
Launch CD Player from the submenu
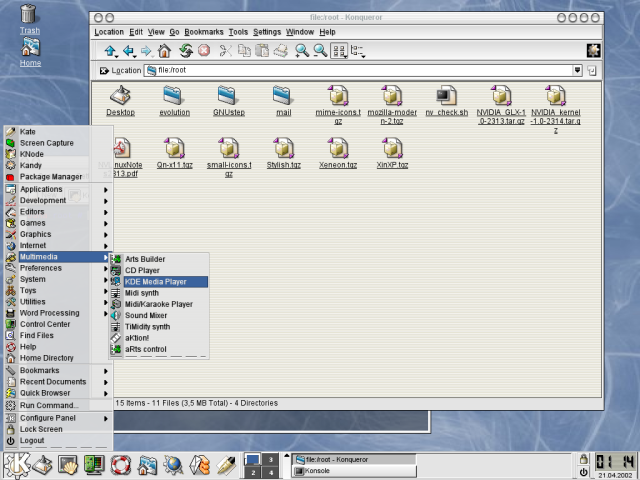[x=159, y=270]
